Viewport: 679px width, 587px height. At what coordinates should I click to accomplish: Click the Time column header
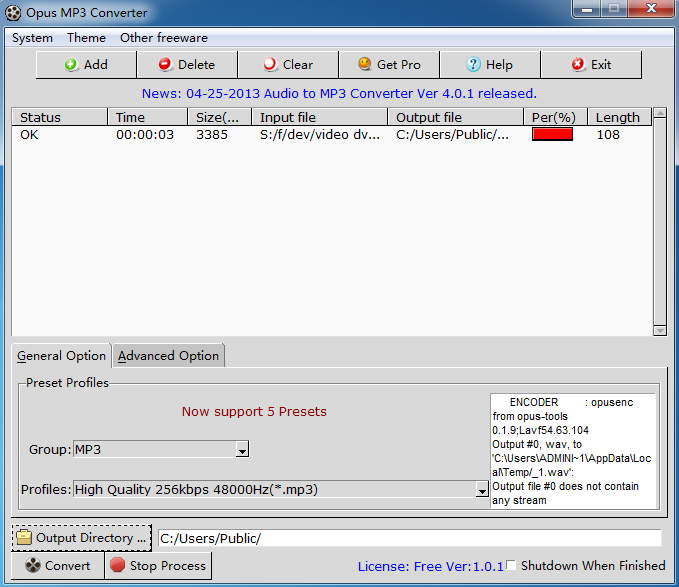(x=147, y=117)
